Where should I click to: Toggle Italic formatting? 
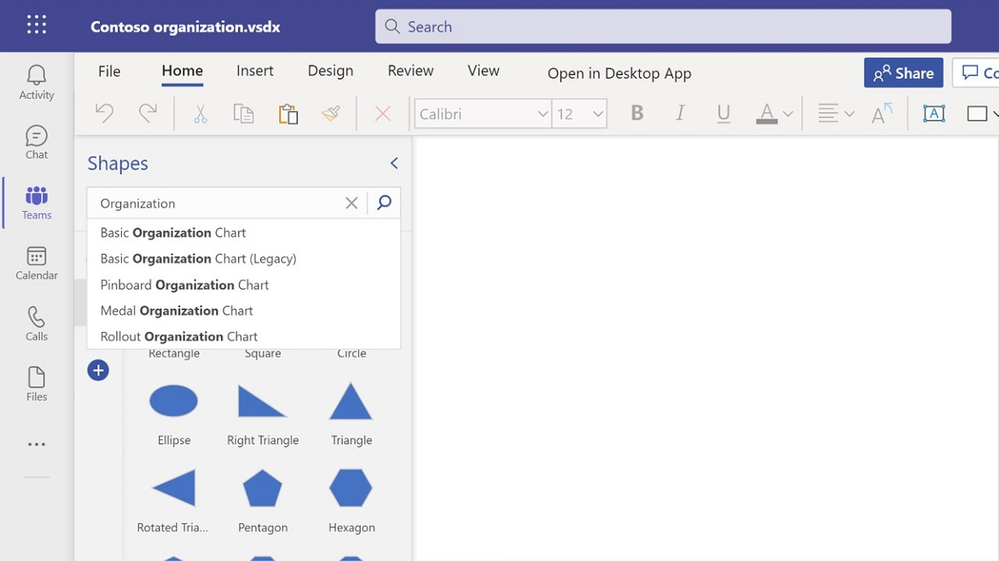coord(680,113)
